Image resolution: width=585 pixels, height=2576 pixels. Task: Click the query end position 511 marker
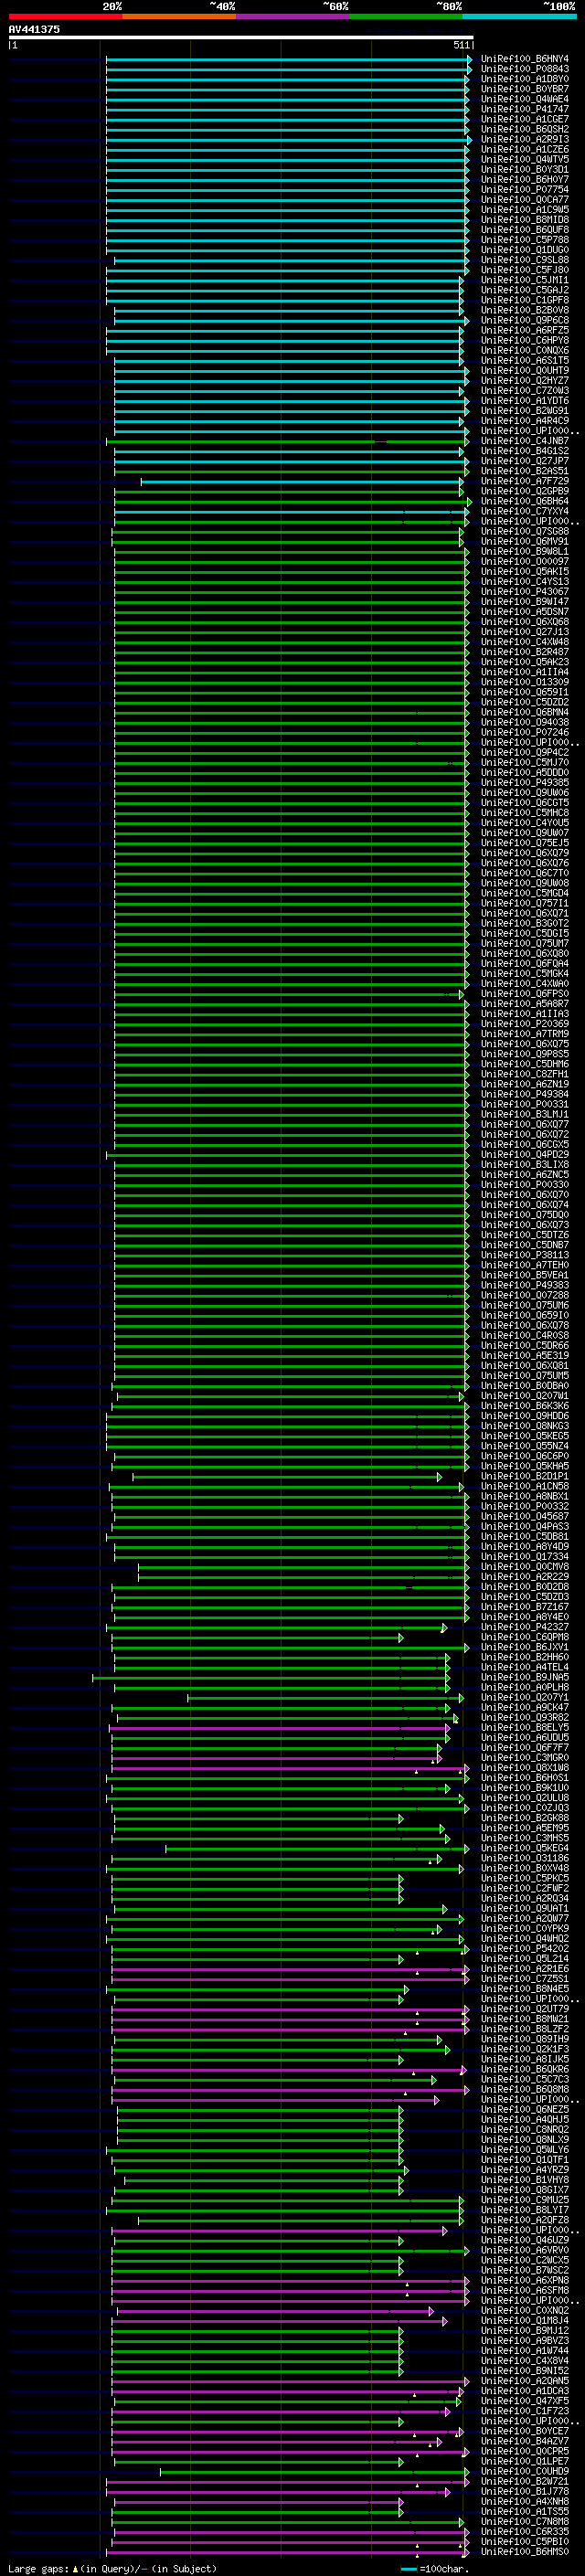(x=462, y=45)
